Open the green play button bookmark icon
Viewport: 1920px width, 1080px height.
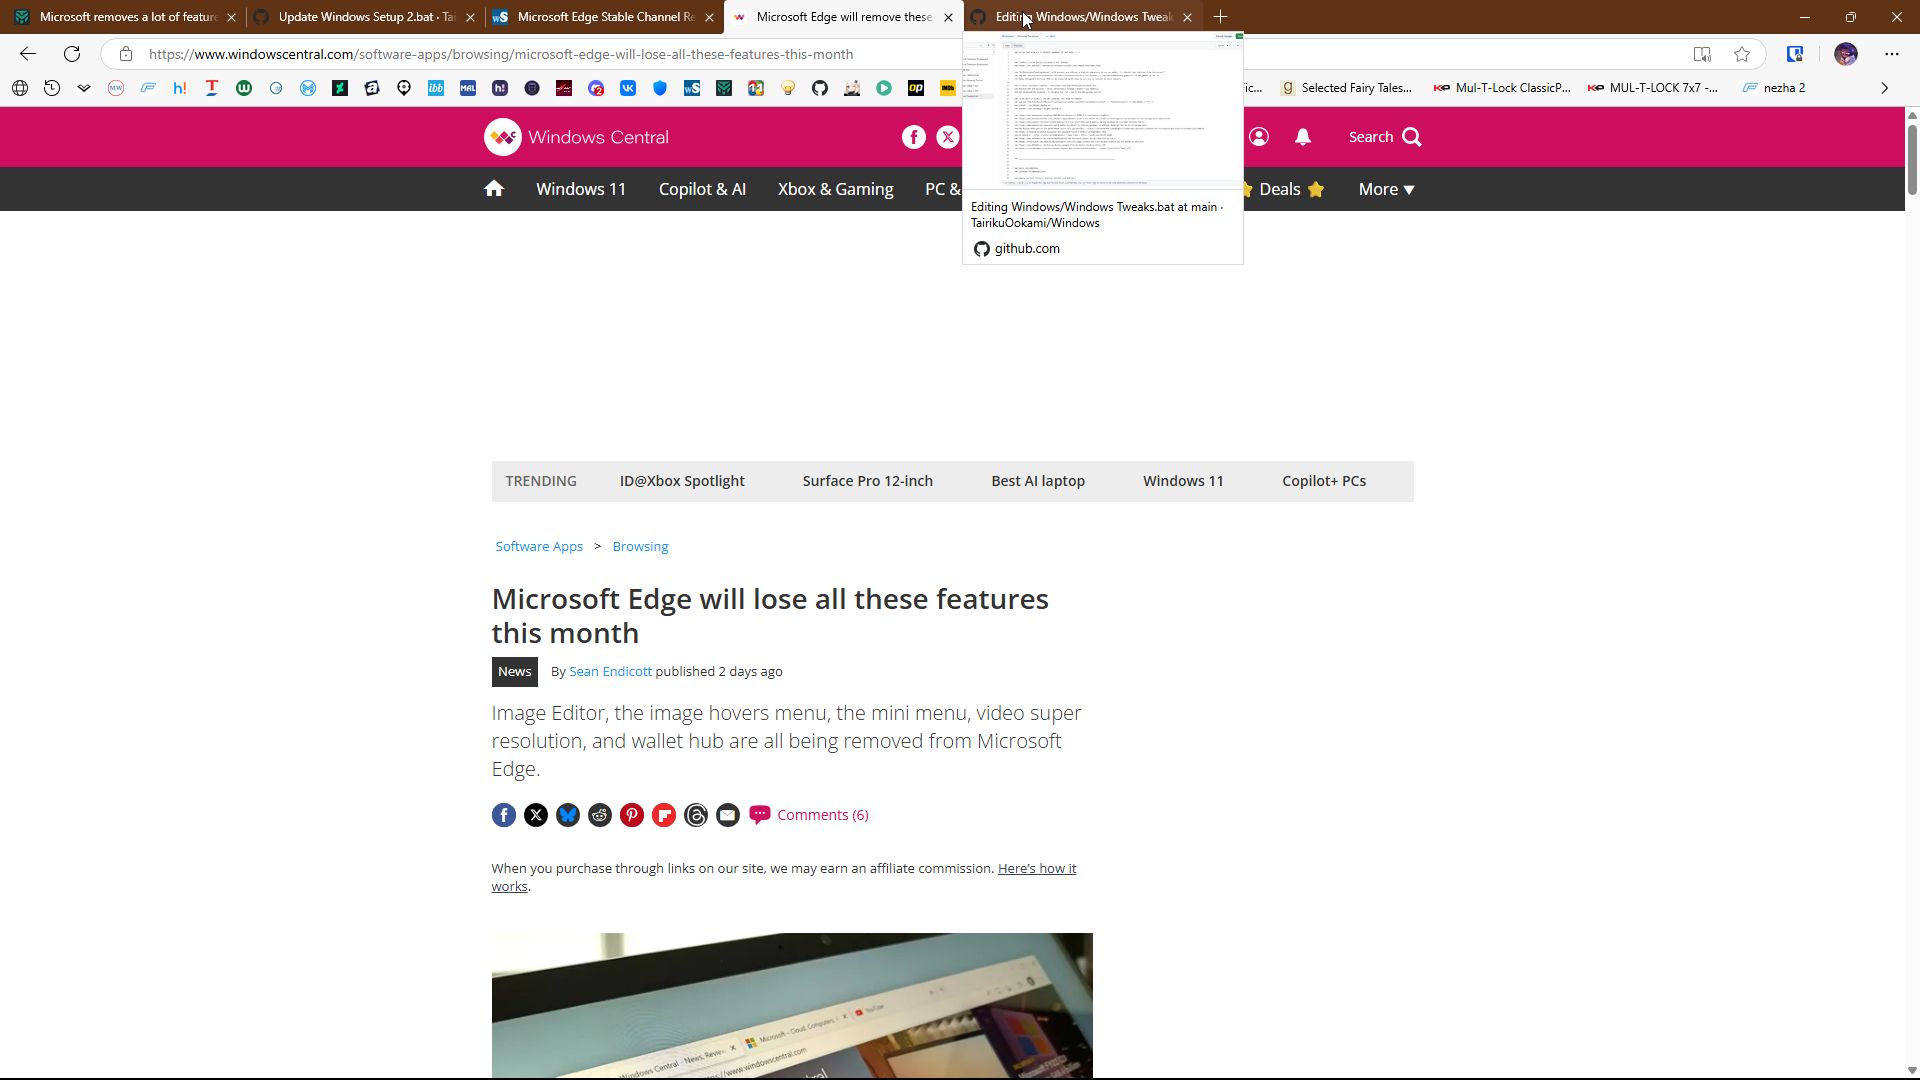click(884, 88)
